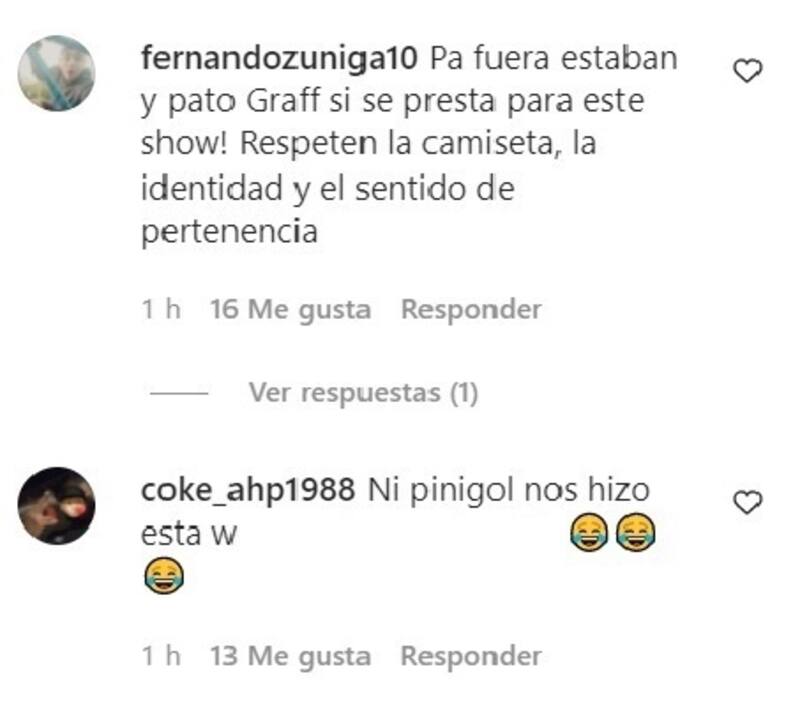
Task: Click the dash line beside Ver respuestas
Action: click(x=179, y=393)
